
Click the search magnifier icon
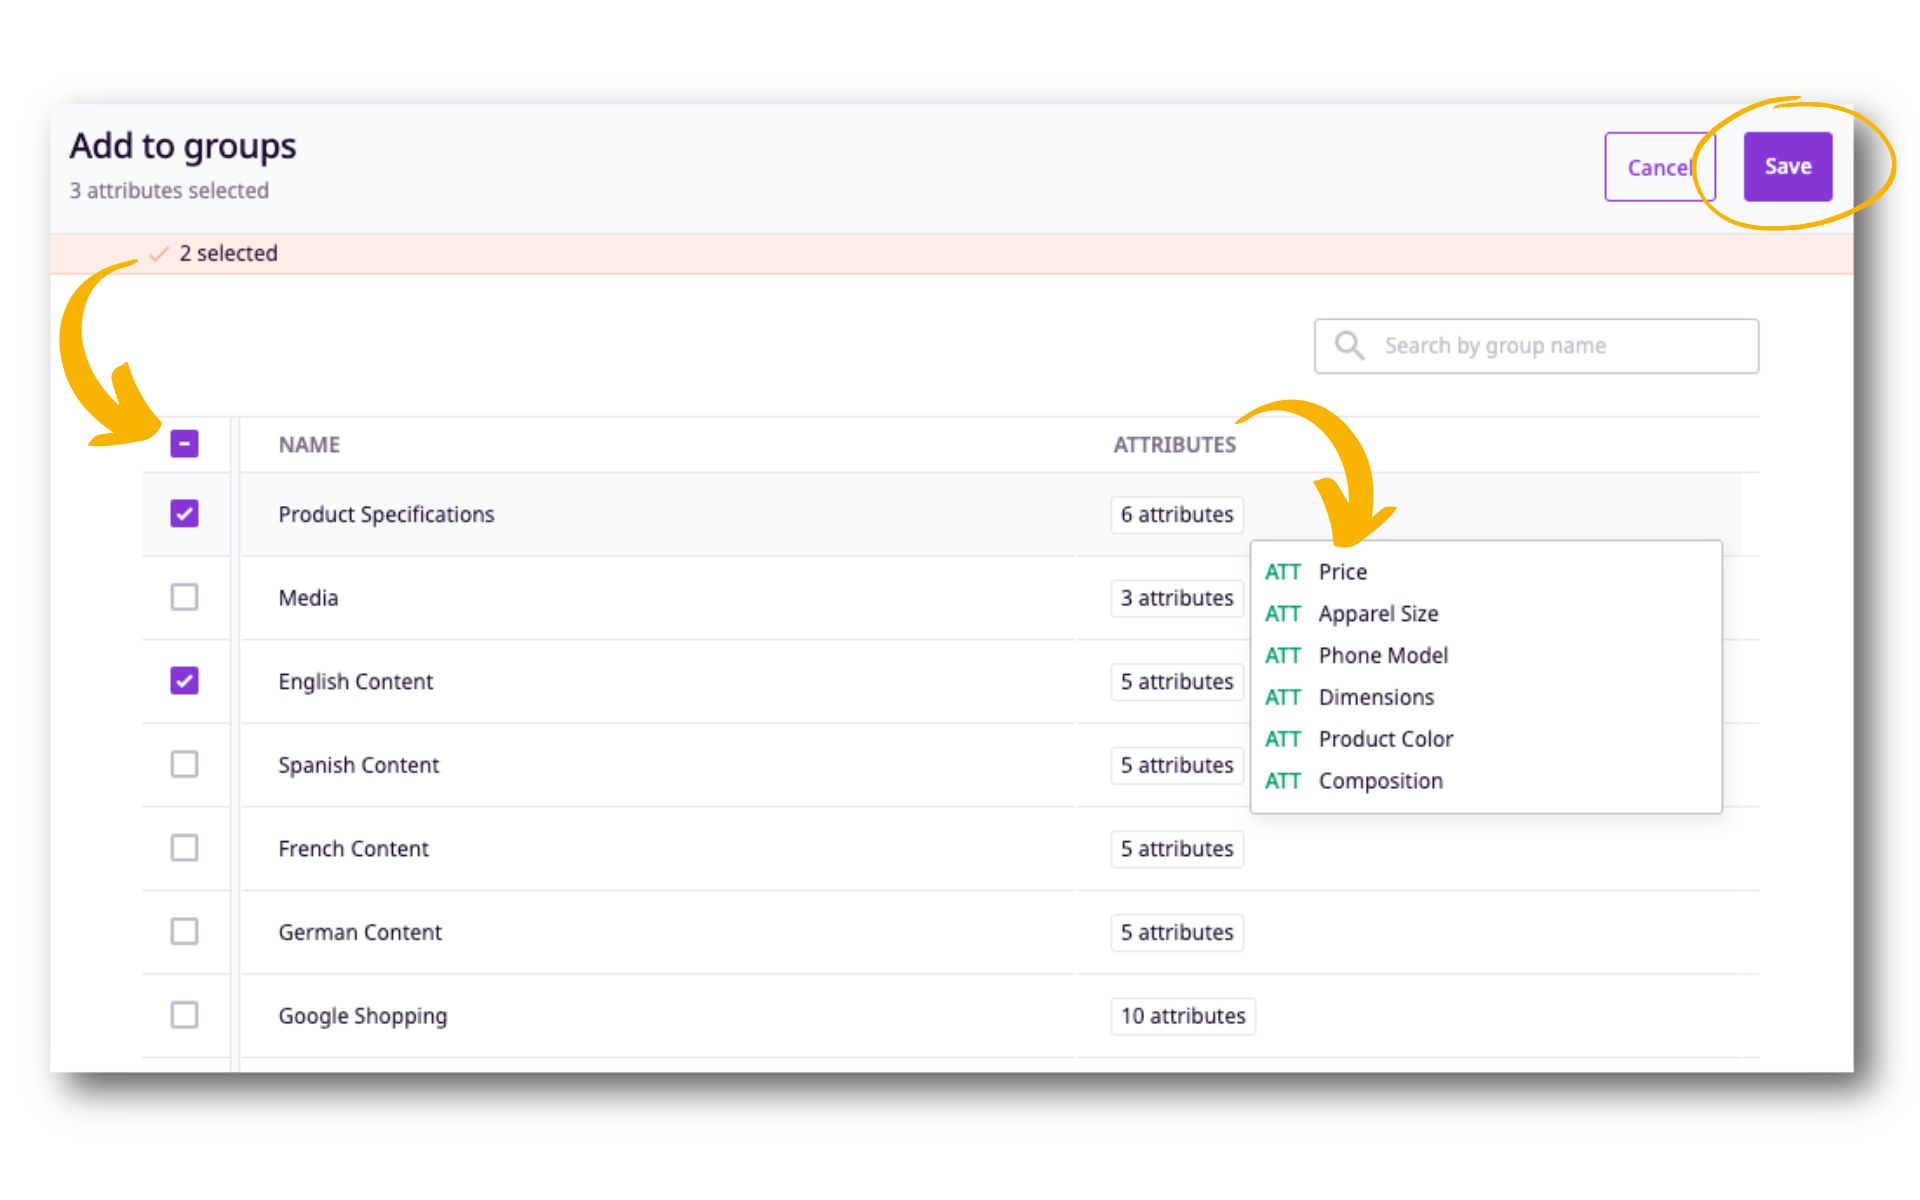click(1349, 346)
